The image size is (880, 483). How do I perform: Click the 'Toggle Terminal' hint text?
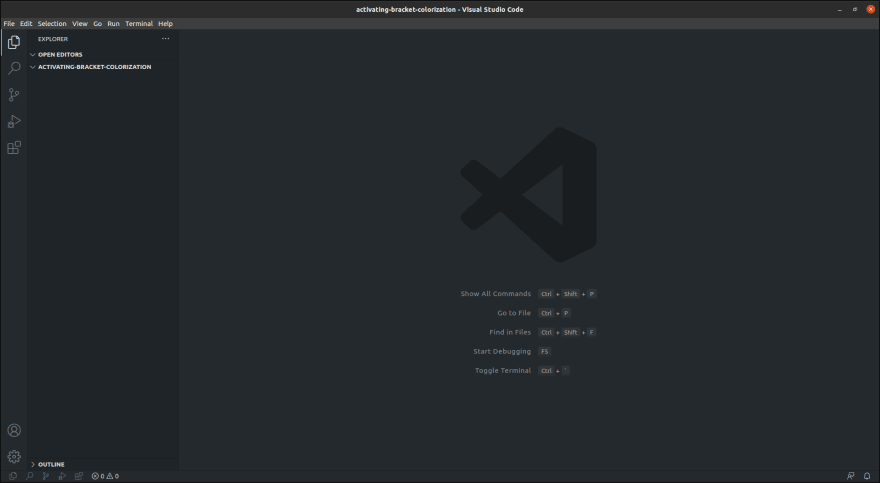[502, 370]
